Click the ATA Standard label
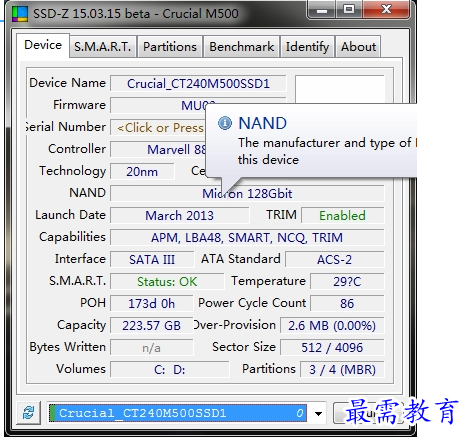Screen dimensions: 467x443 pos(241,259)
